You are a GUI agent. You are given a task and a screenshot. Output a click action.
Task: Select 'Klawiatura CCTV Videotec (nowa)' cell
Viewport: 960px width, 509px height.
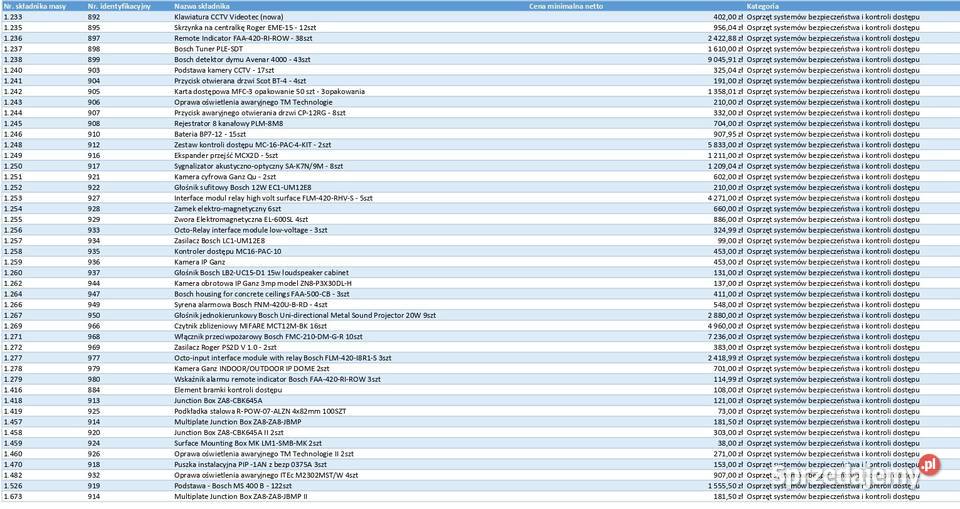228,17
